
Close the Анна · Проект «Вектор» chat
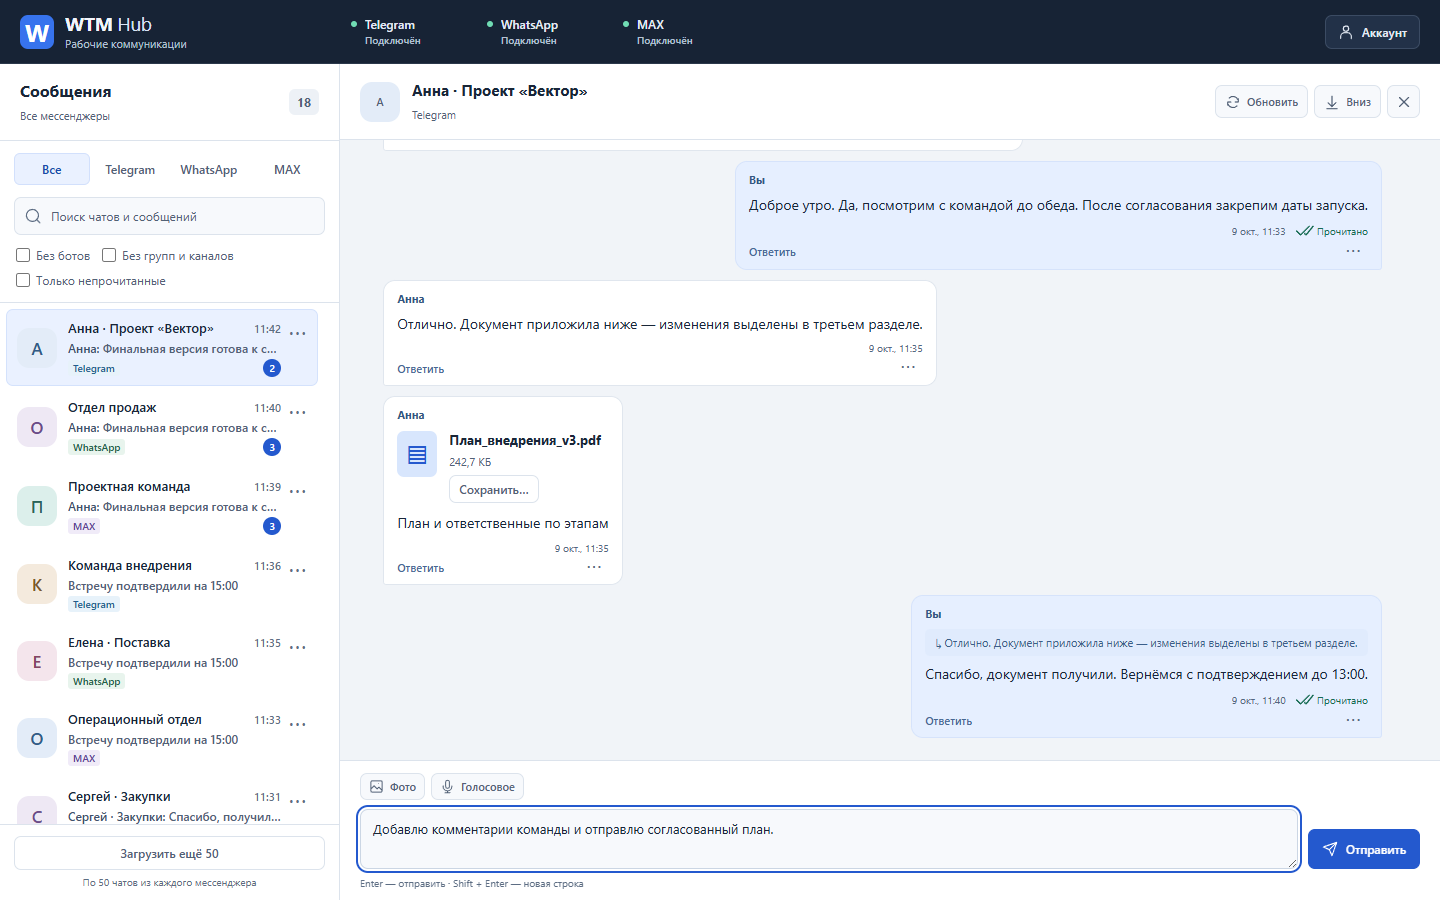pos(1403,102)
